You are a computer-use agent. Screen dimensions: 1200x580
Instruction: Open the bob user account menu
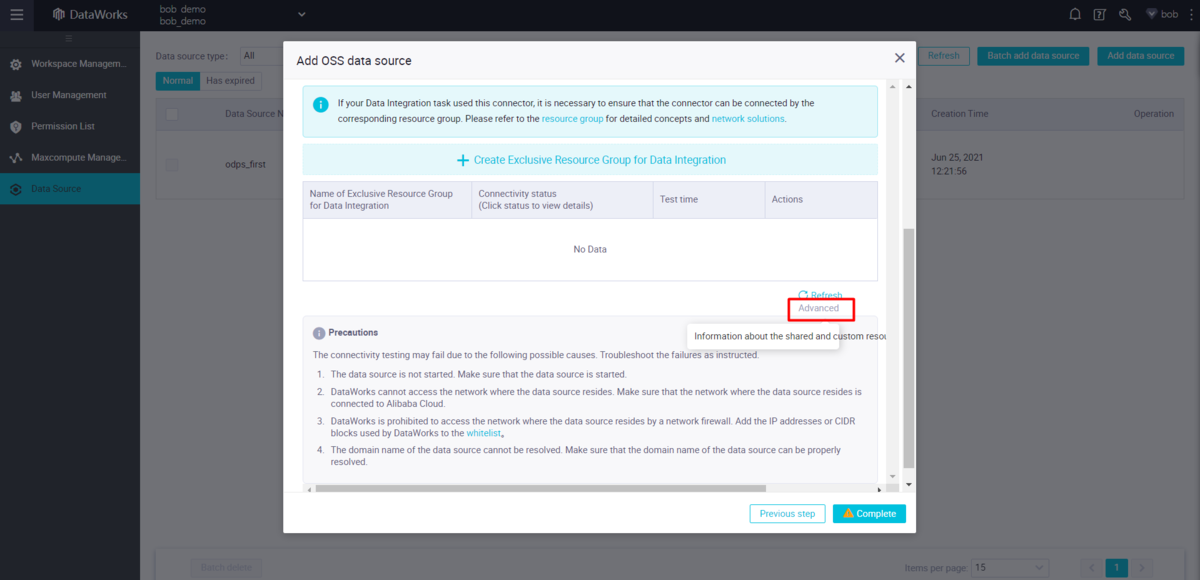(1161, 14)
